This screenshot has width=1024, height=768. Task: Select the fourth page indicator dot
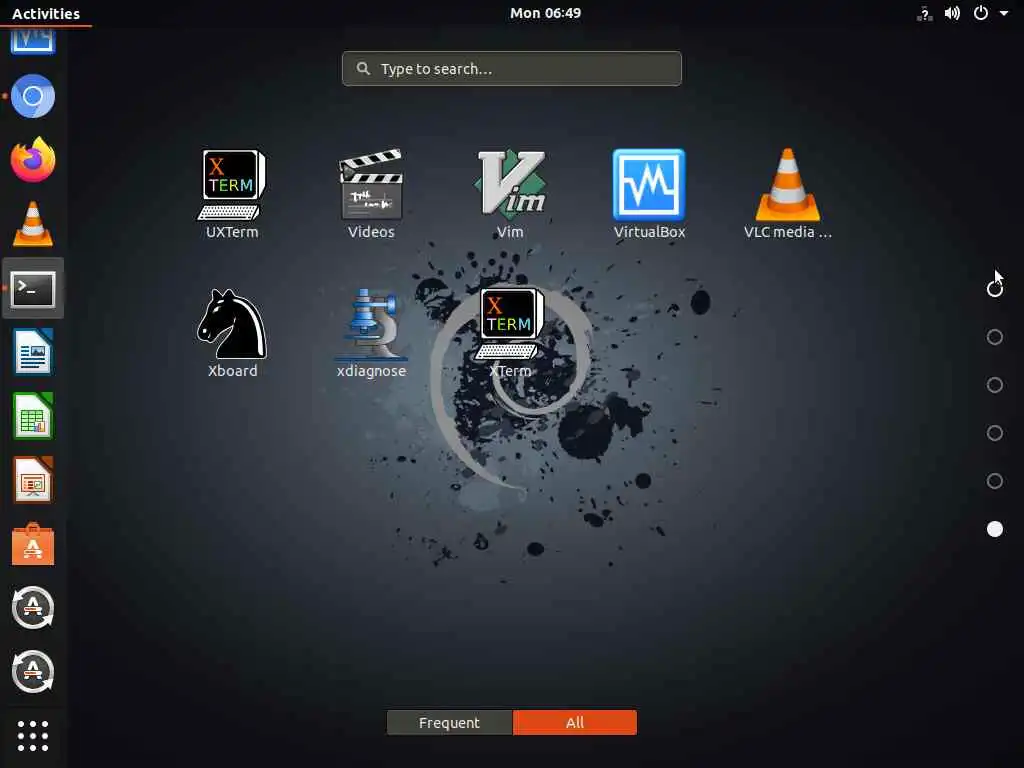995,433
